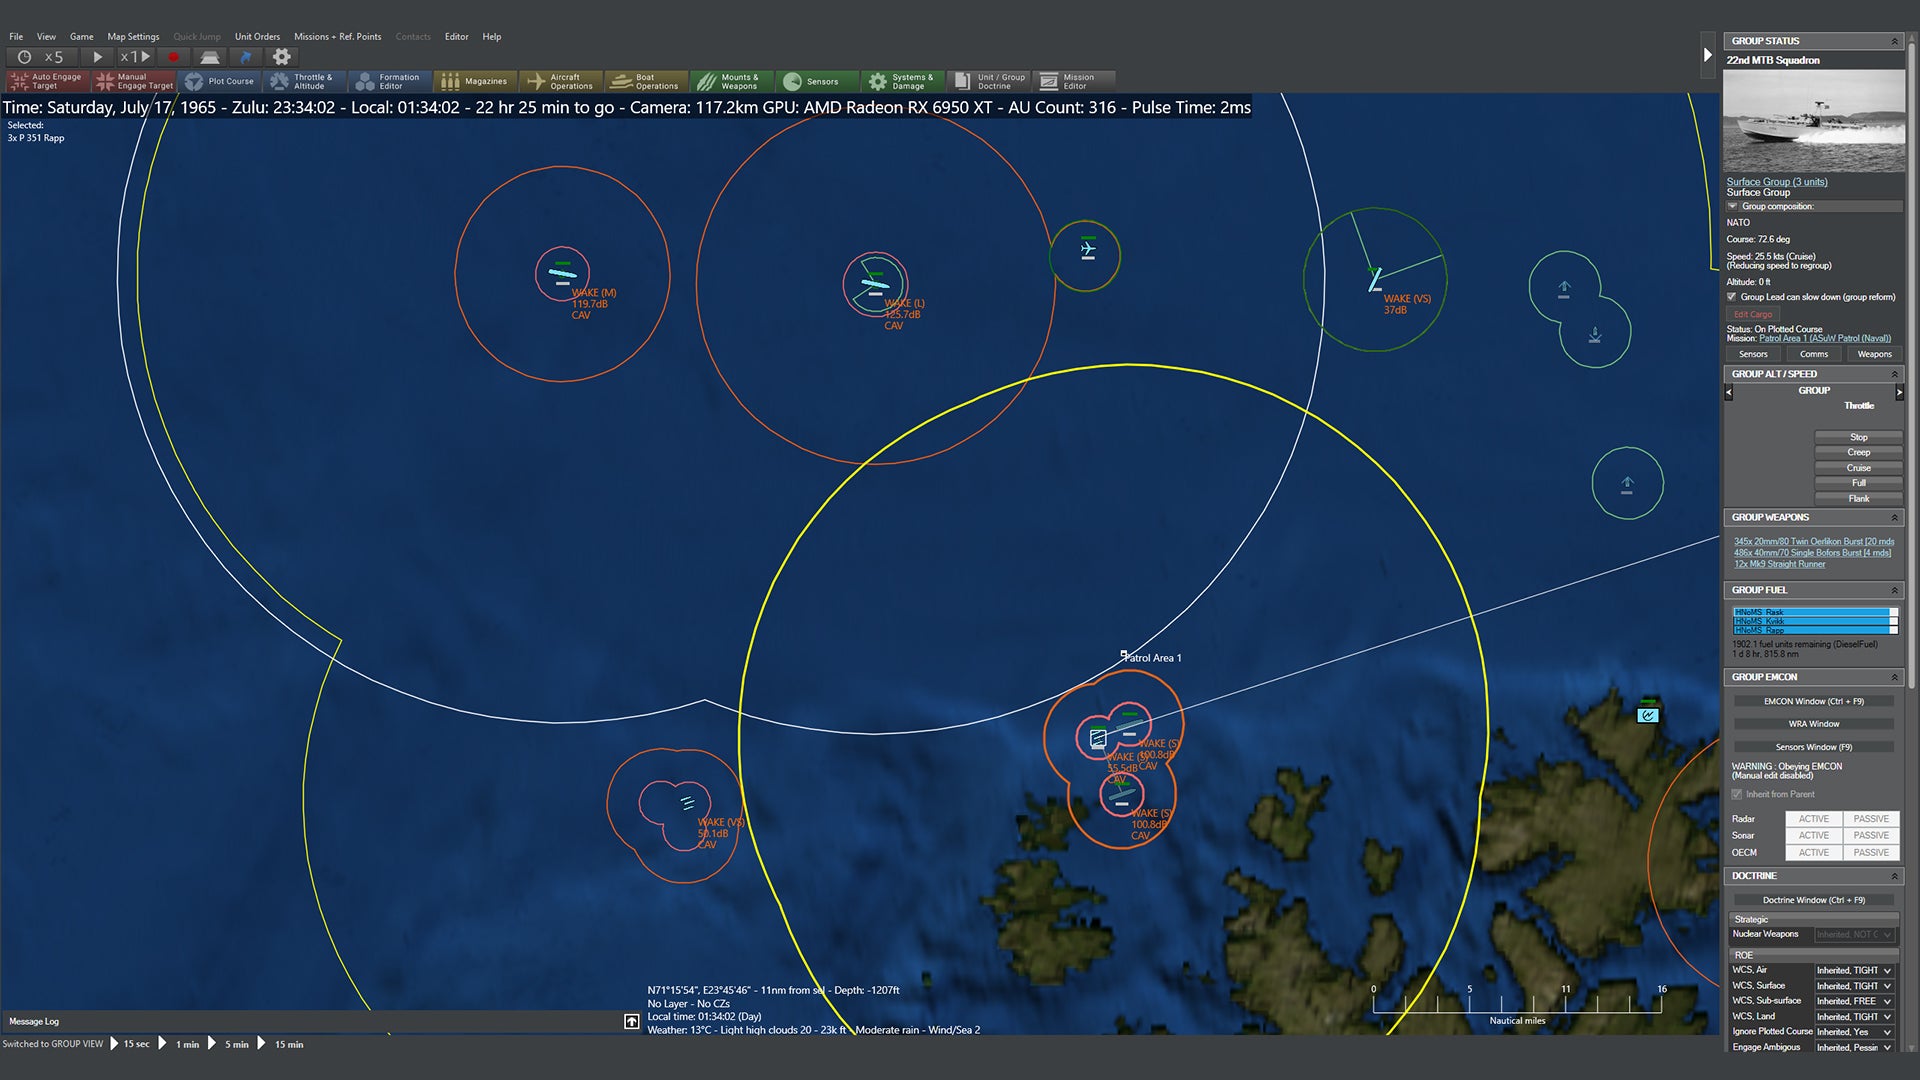Viewport: 1920px width, 1080px height.
Task: Click the red record button
Action: [171, 57]
